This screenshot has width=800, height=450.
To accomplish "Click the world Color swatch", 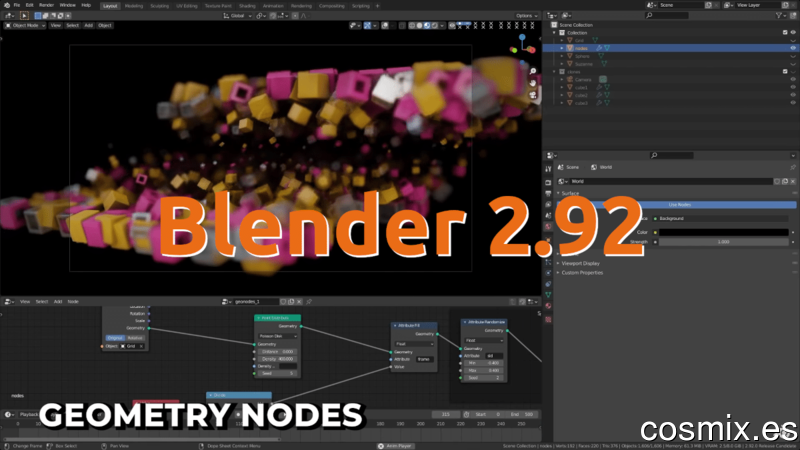I will point(724,232).
